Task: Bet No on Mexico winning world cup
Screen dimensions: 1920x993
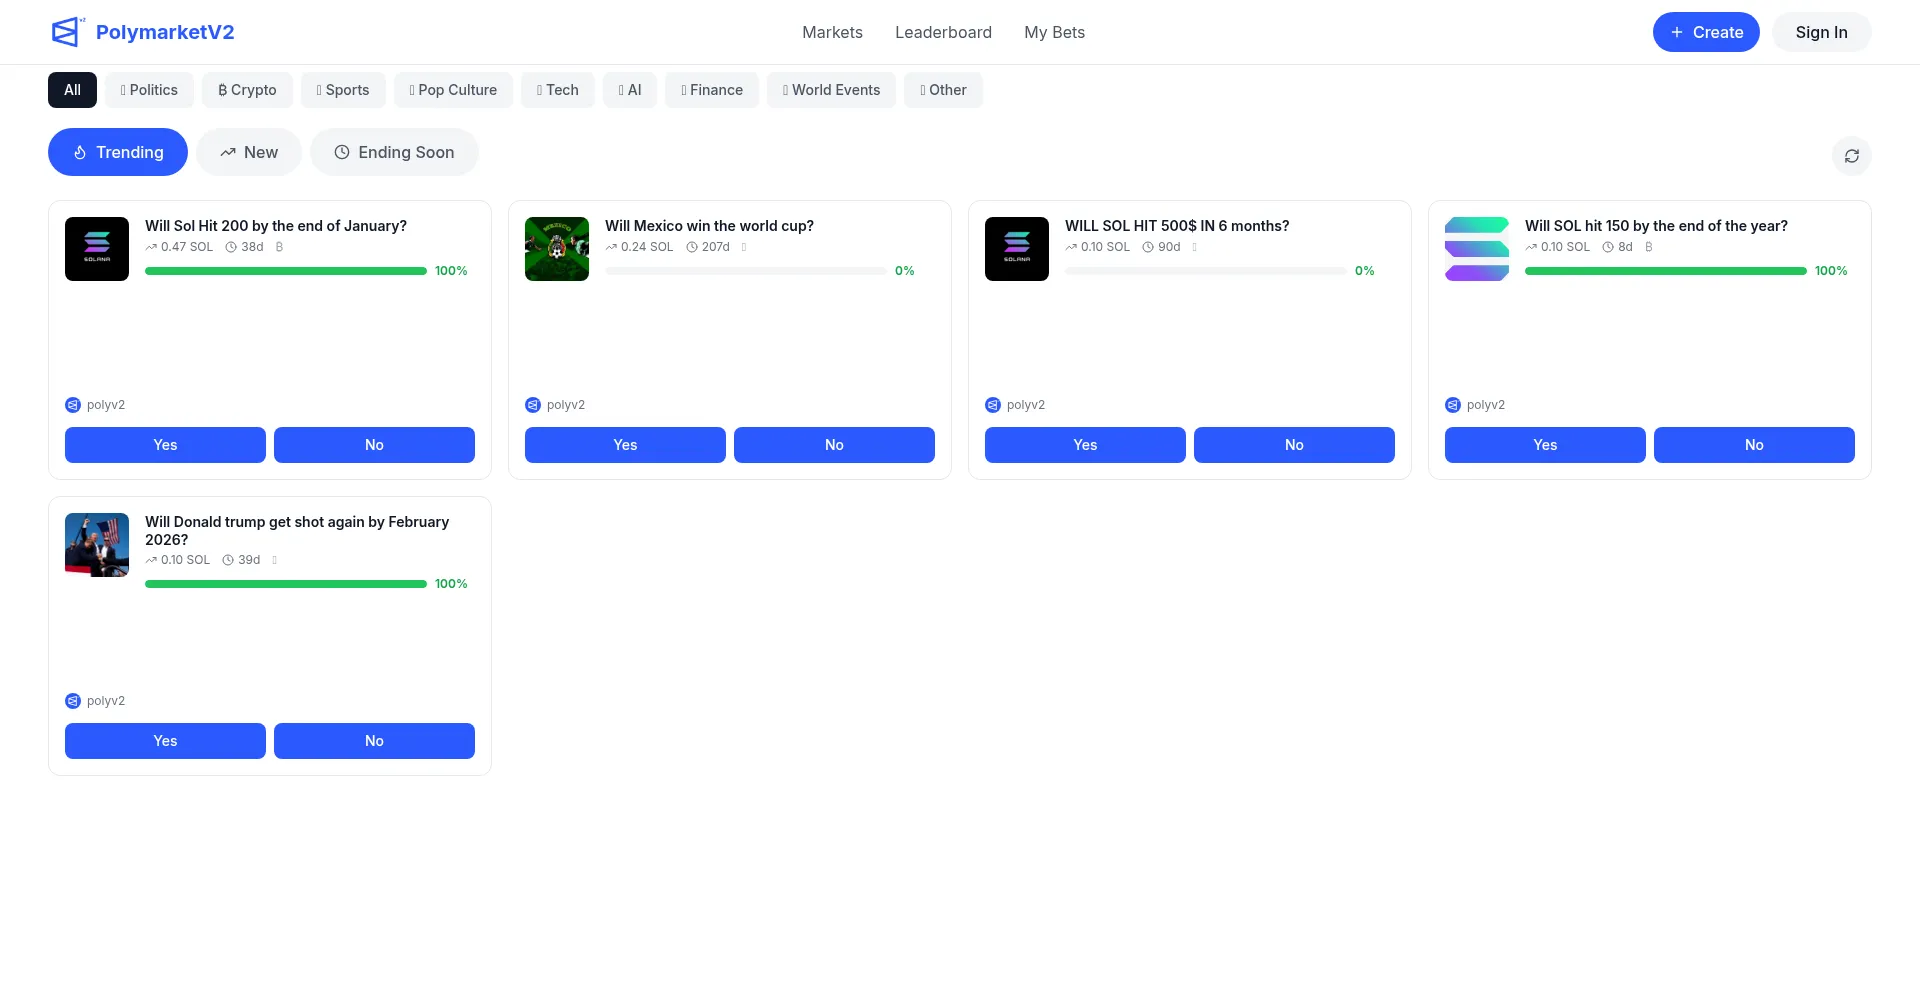Action: 834,445
